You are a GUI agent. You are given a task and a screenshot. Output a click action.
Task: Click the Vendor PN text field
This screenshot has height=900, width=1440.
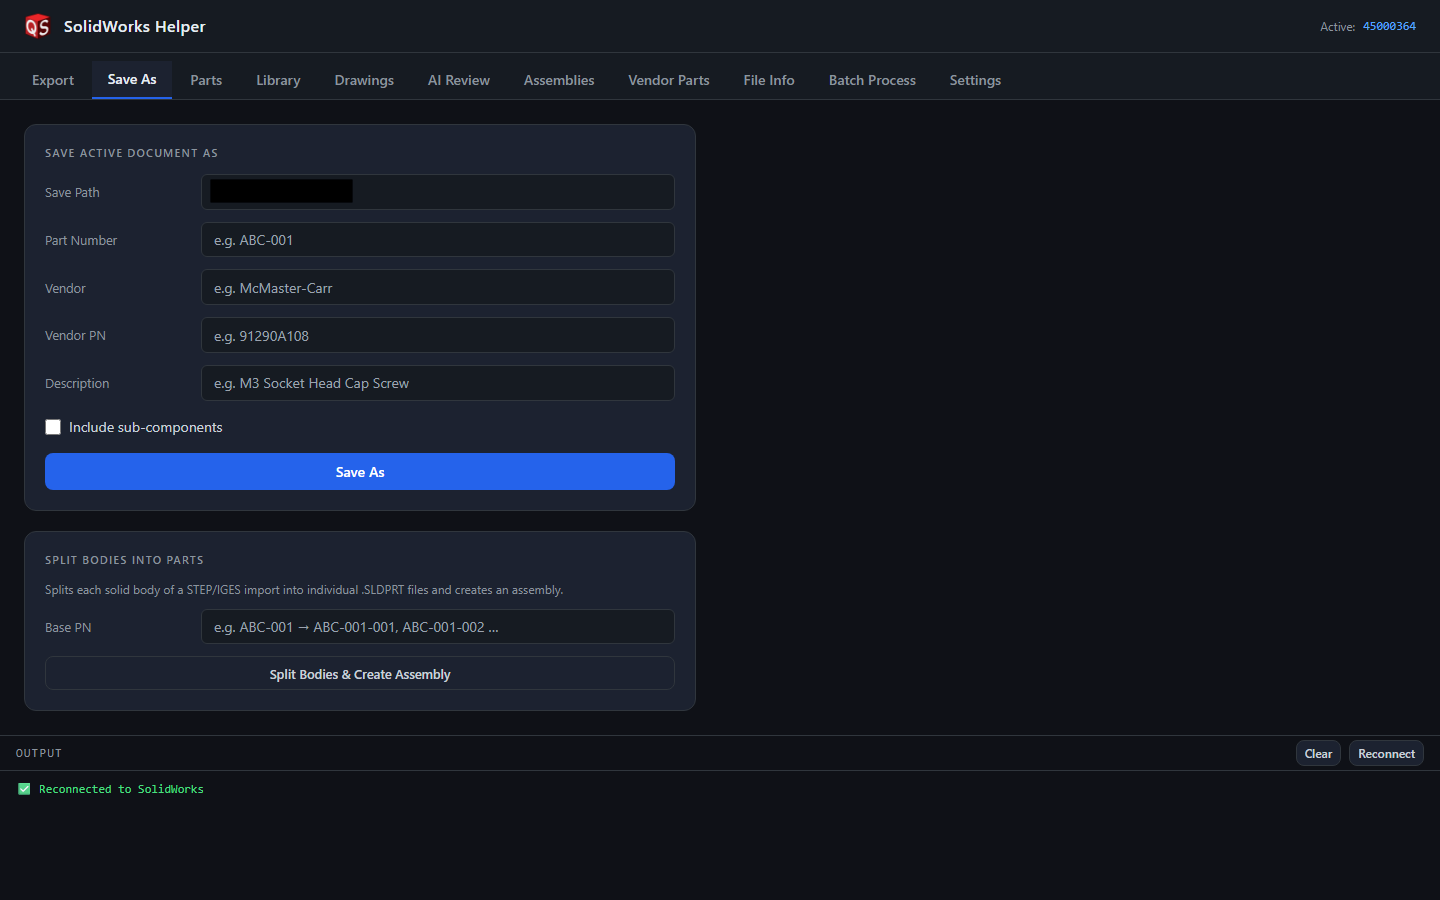coord(438,336)
